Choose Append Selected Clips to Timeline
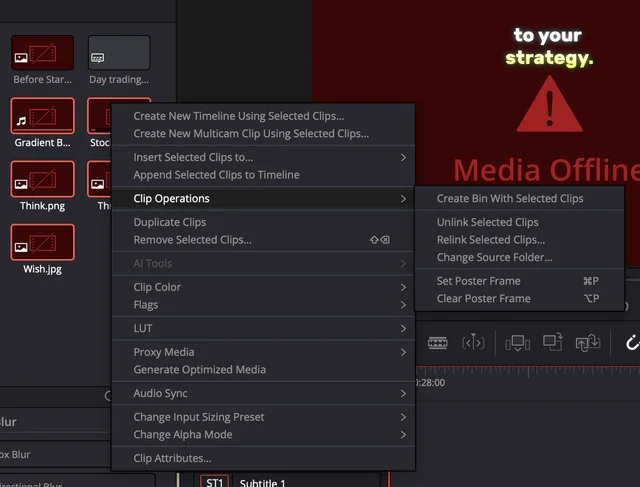 pos(263,175)
